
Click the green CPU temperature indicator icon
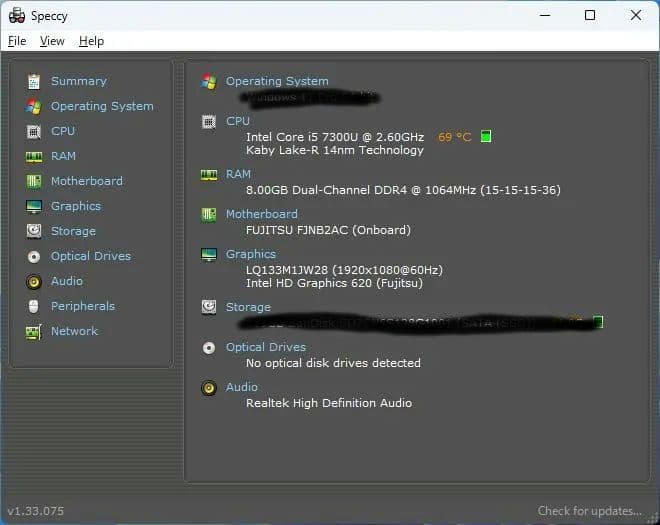click(486, 136)
